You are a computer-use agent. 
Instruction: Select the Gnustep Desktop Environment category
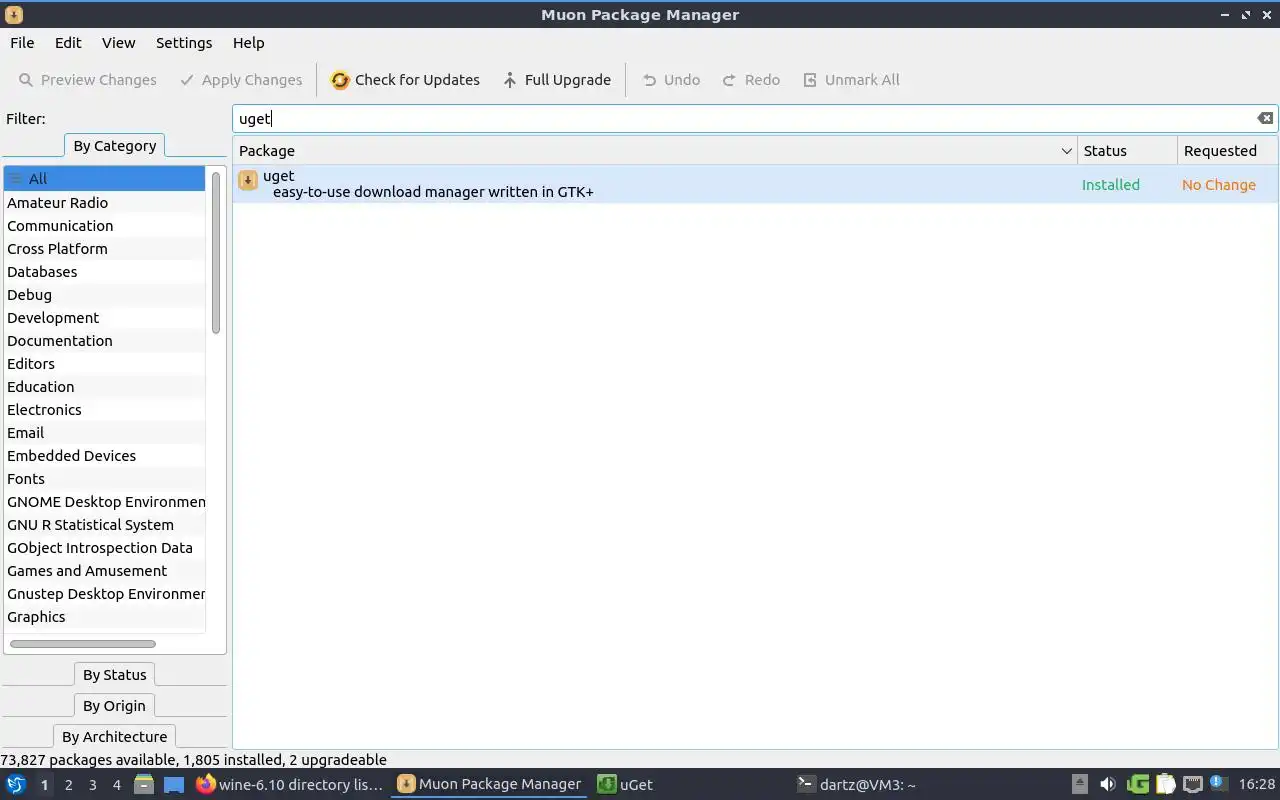[x=104, y=594]
